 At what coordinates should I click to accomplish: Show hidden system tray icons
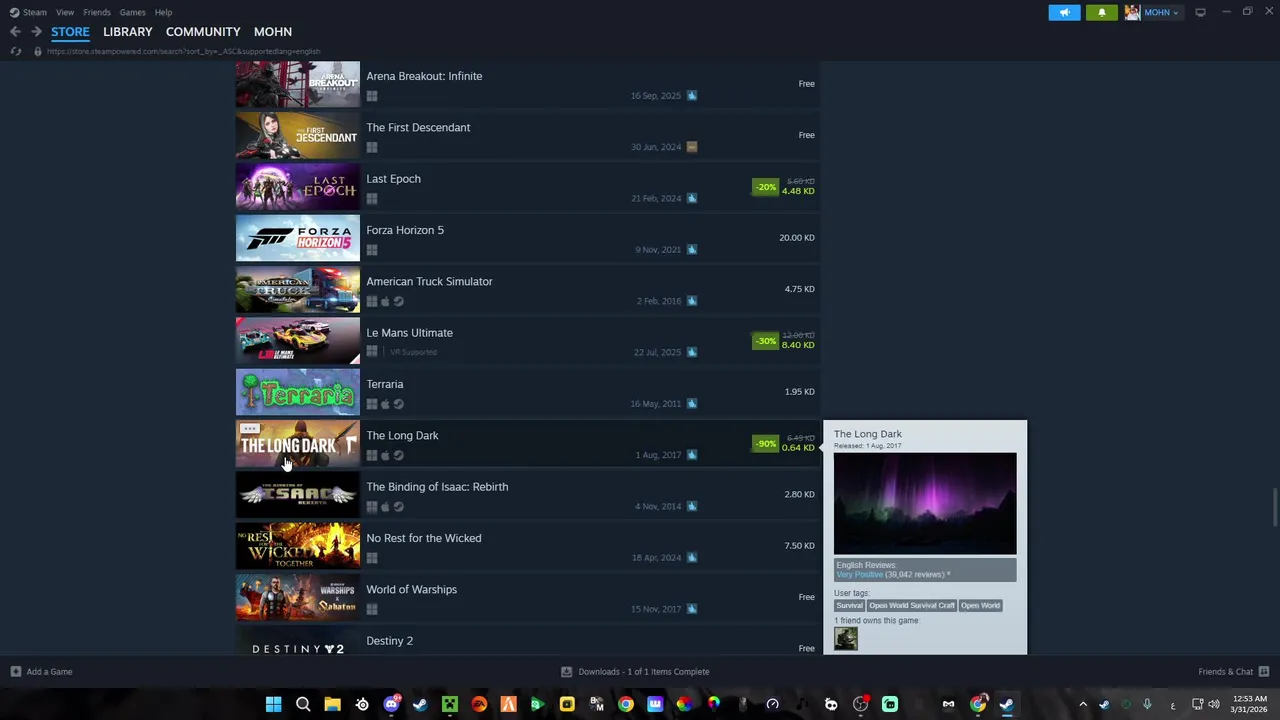[1083, 705]
